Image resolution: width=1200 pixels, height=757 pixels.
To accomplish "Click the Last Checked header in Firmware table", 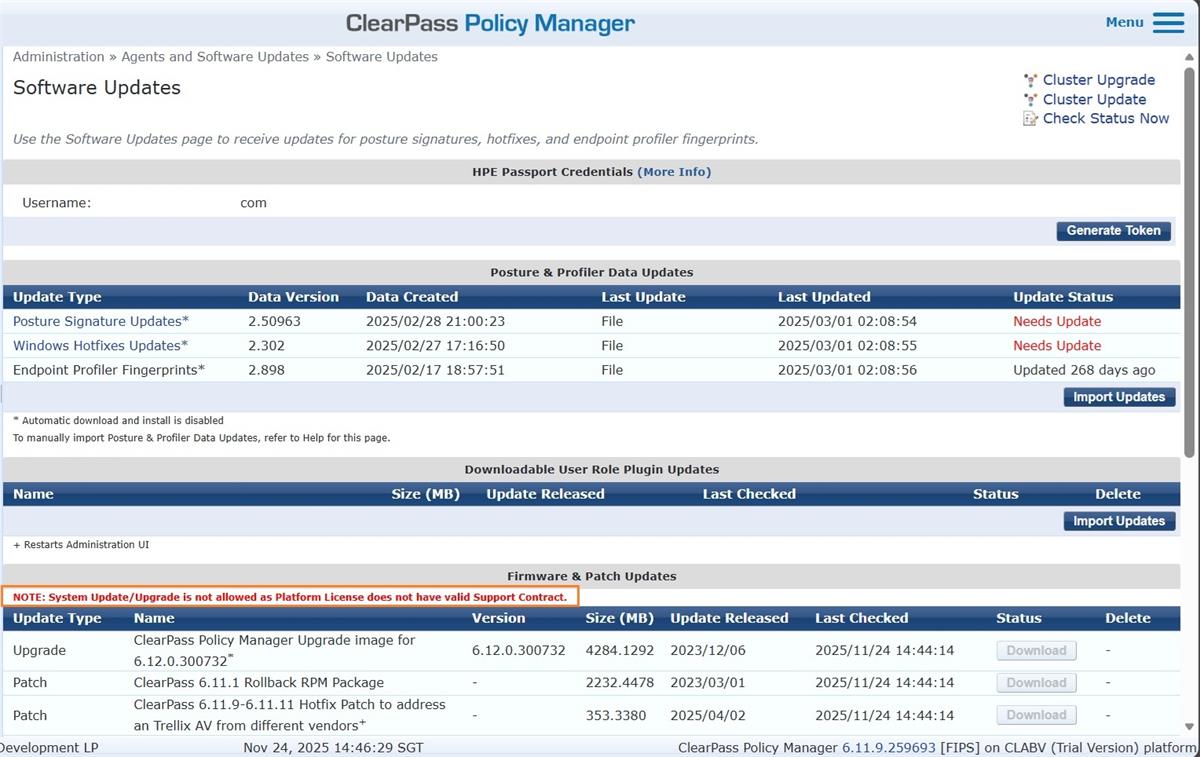I will coord(861,618).
